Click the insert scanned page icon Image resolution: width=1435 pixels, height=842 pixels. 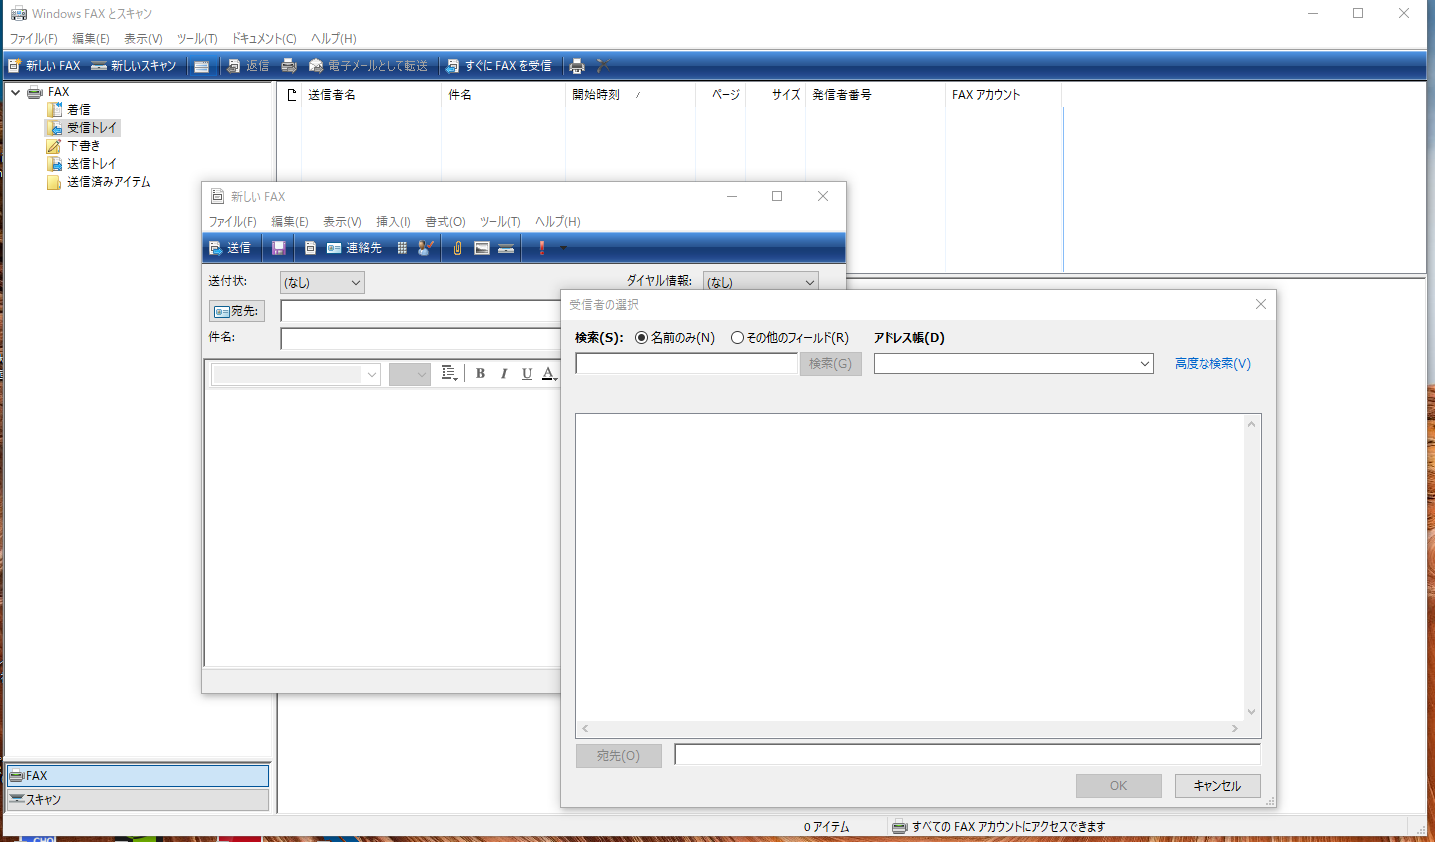pos(506,248)
